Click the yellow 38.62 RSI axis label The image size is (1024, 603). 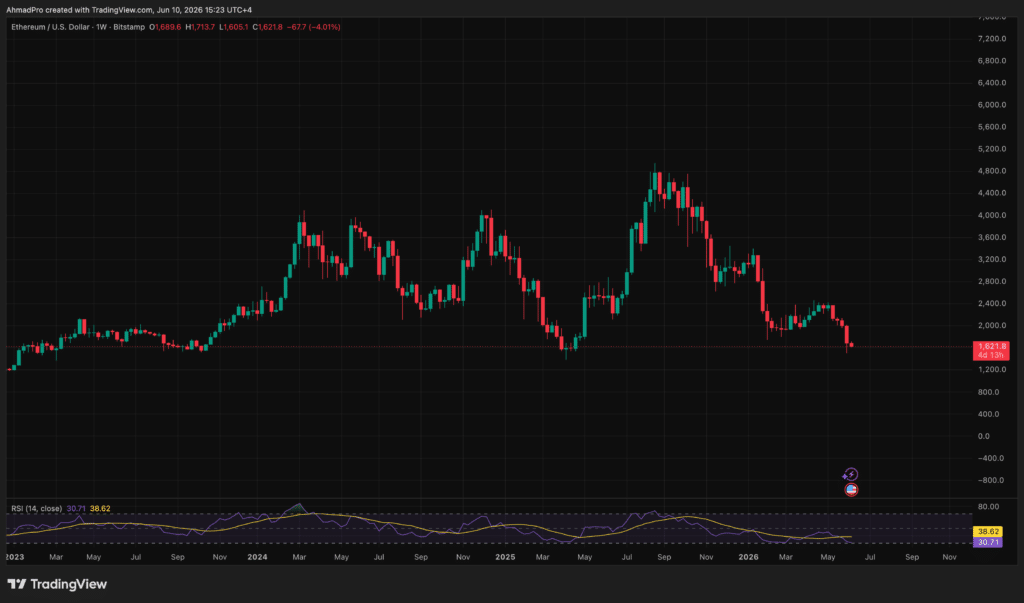coord(988,532)
